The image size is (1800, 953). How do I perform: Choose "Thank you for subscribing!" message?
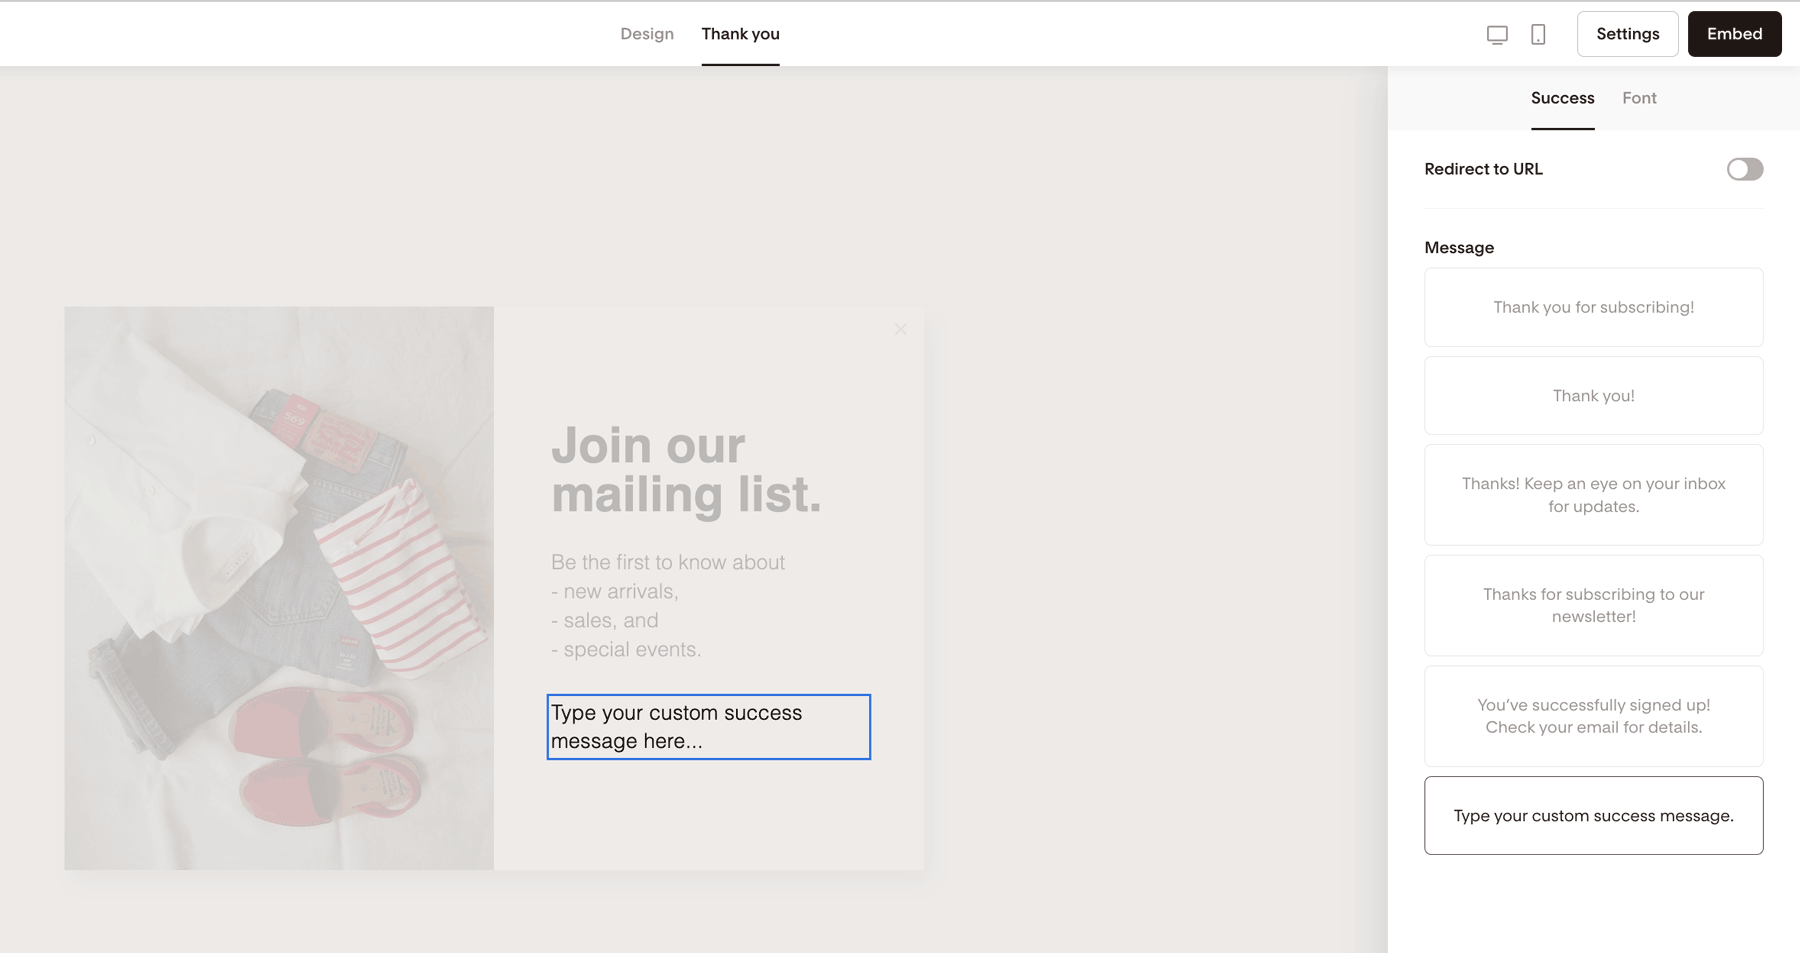tap(1594, 307)
